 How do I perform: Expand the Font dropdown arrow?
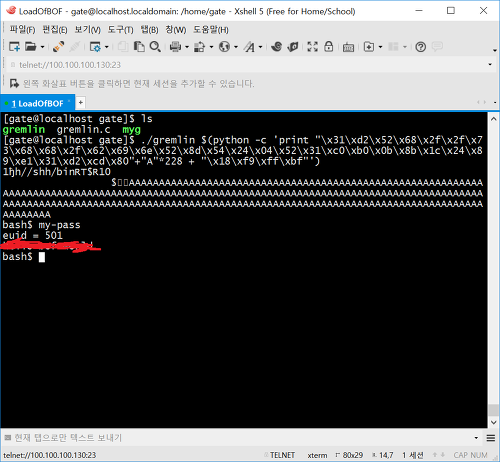pos(260,47)
